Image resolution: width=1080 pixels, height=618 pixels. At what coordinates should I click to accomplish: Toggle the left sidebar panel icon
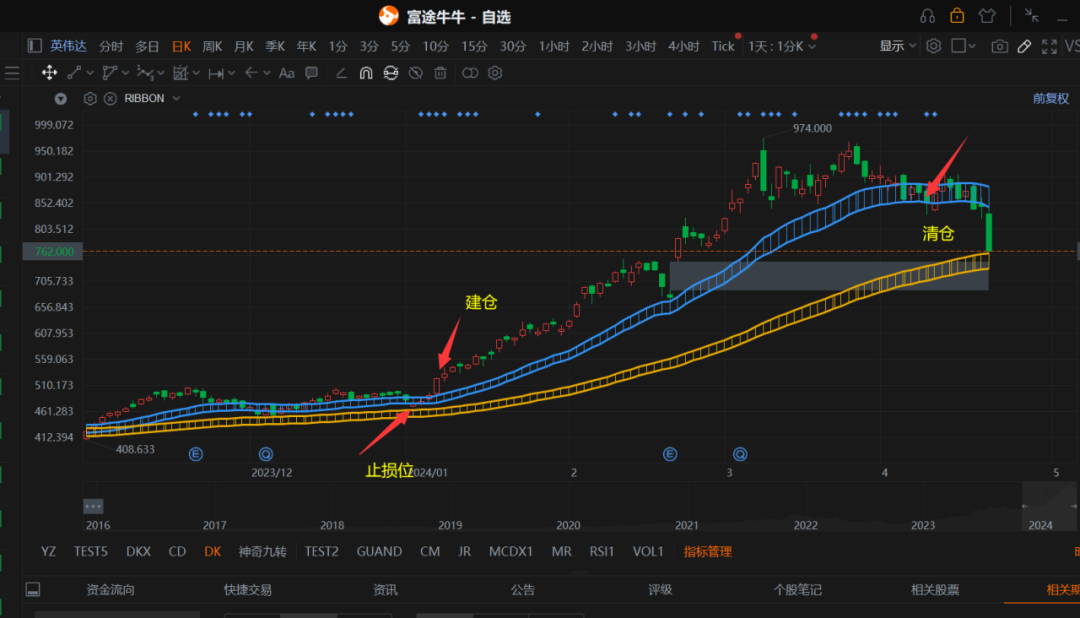pyautogui.click(x=34, y=46)
